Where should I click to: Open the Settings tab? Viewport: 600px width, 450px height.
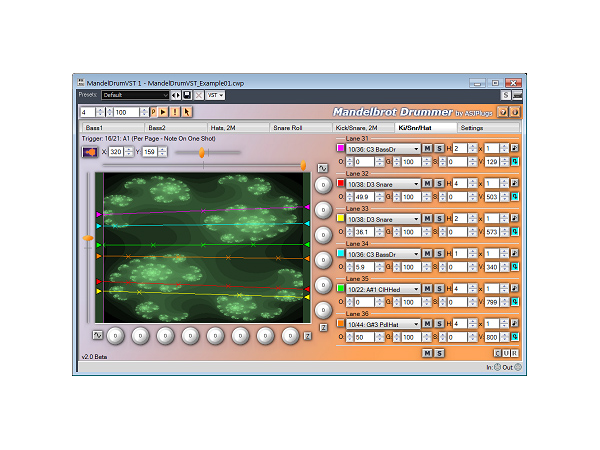pyautogui.click(x=488, y=128)
